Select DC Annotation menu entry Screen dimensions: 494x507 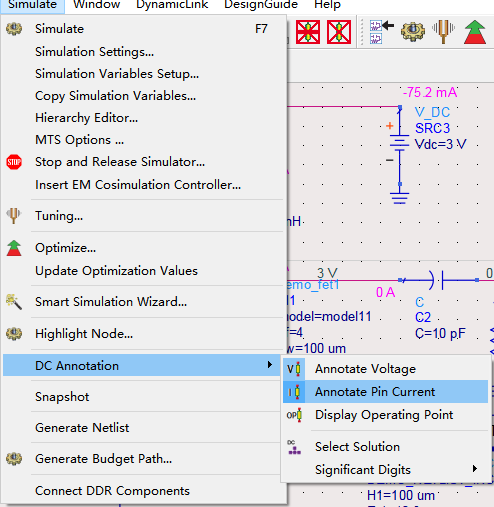pos(142,365)
